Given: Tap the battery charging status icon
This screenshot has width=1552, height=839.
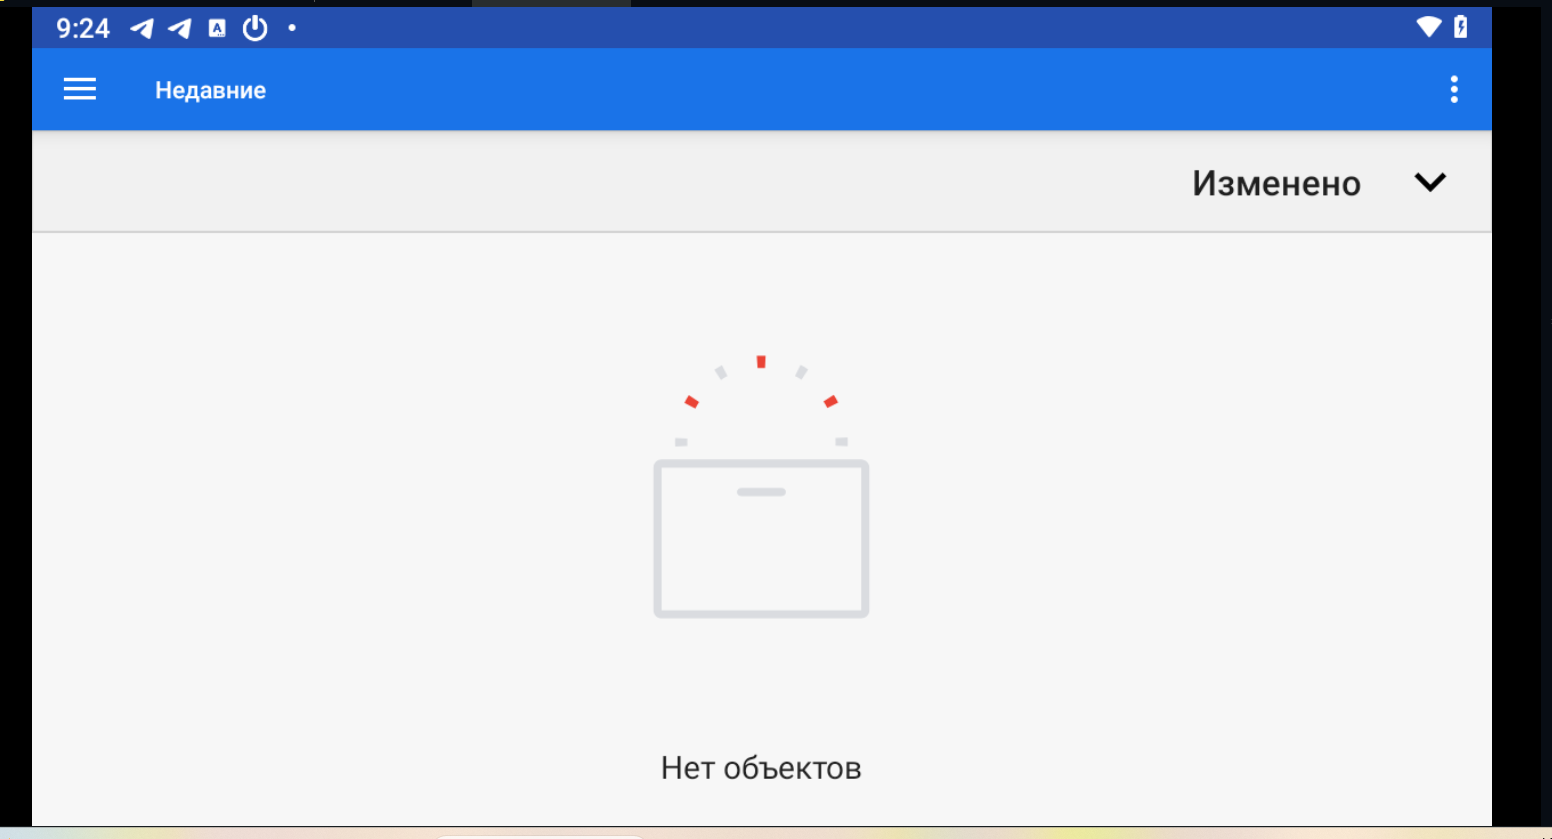Looking at the screenshot, I should click(1461, 27).
